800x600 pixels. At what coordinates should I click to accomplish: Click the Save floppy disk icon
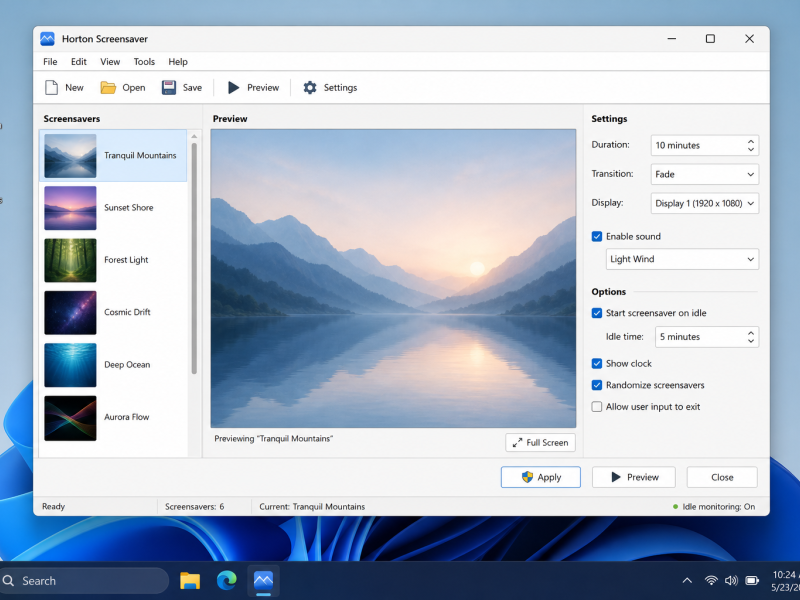169,88
